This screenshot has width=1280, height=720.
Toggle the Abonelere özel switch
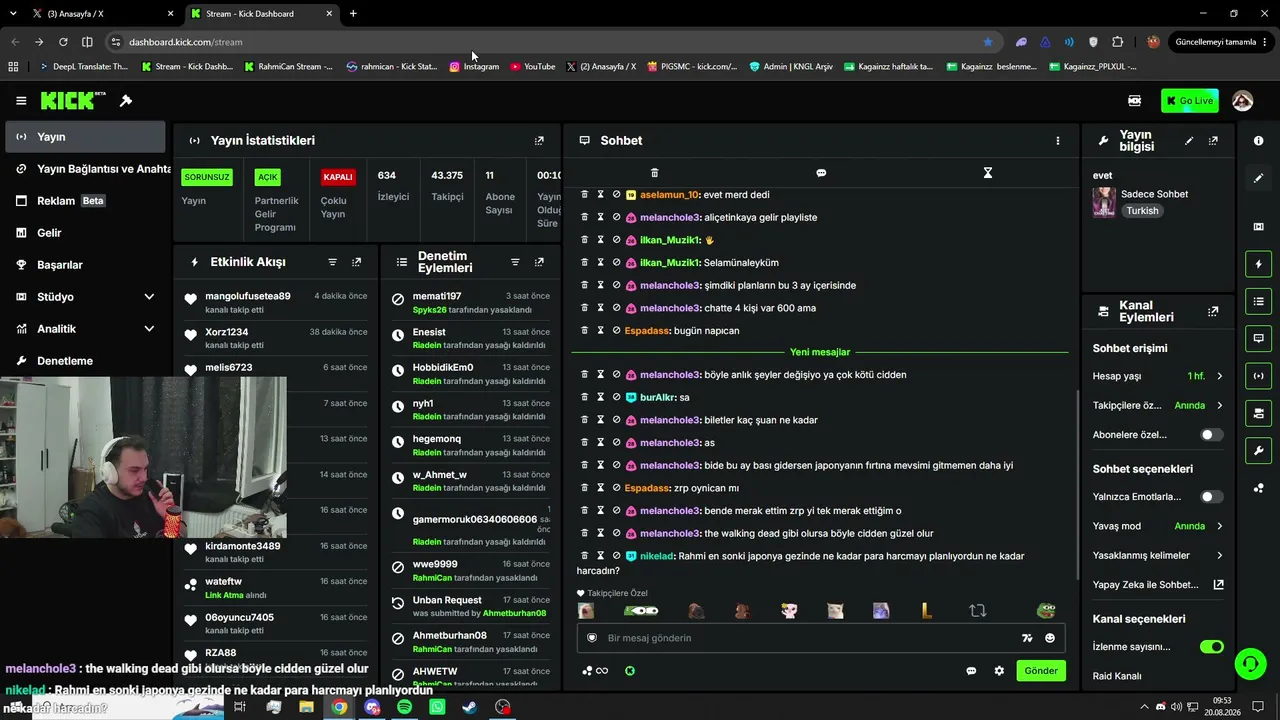pos(1211,435)
